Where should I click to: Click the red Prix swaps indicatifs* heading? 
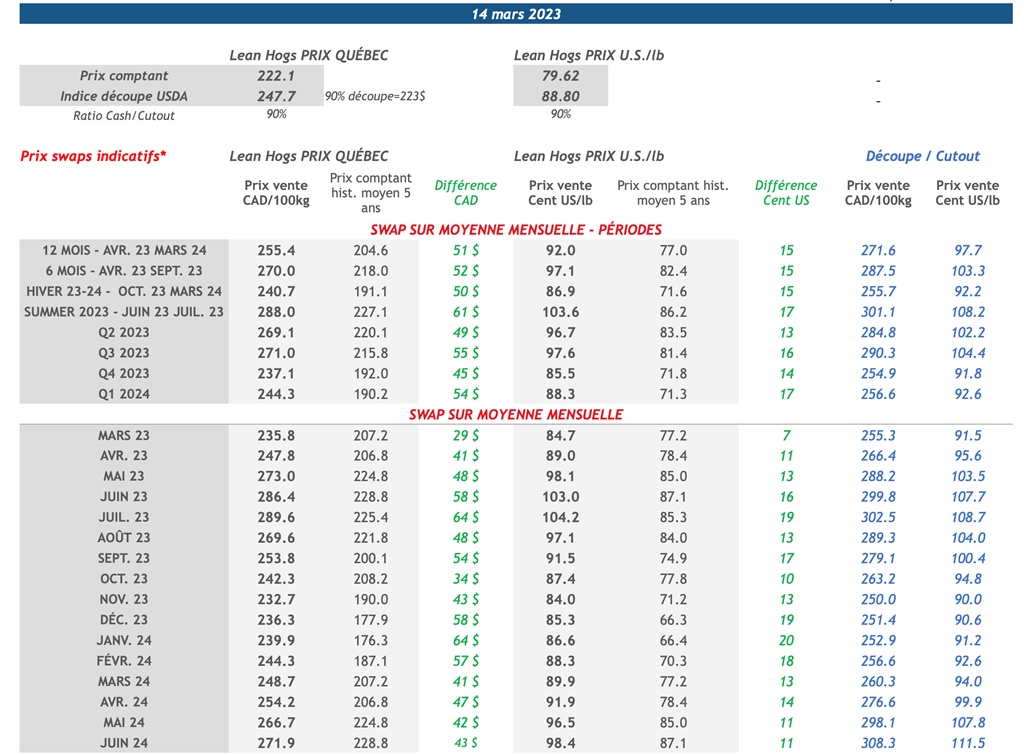coord(94,156)
